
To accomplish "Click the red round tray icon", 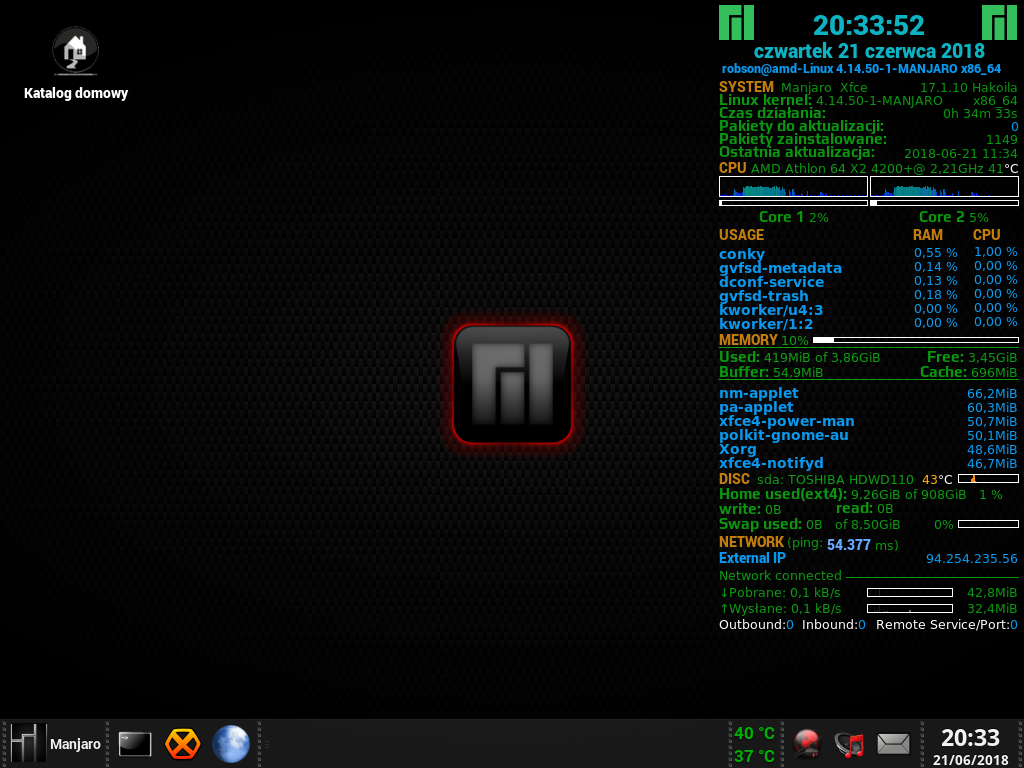I will (x=807, y=744).
